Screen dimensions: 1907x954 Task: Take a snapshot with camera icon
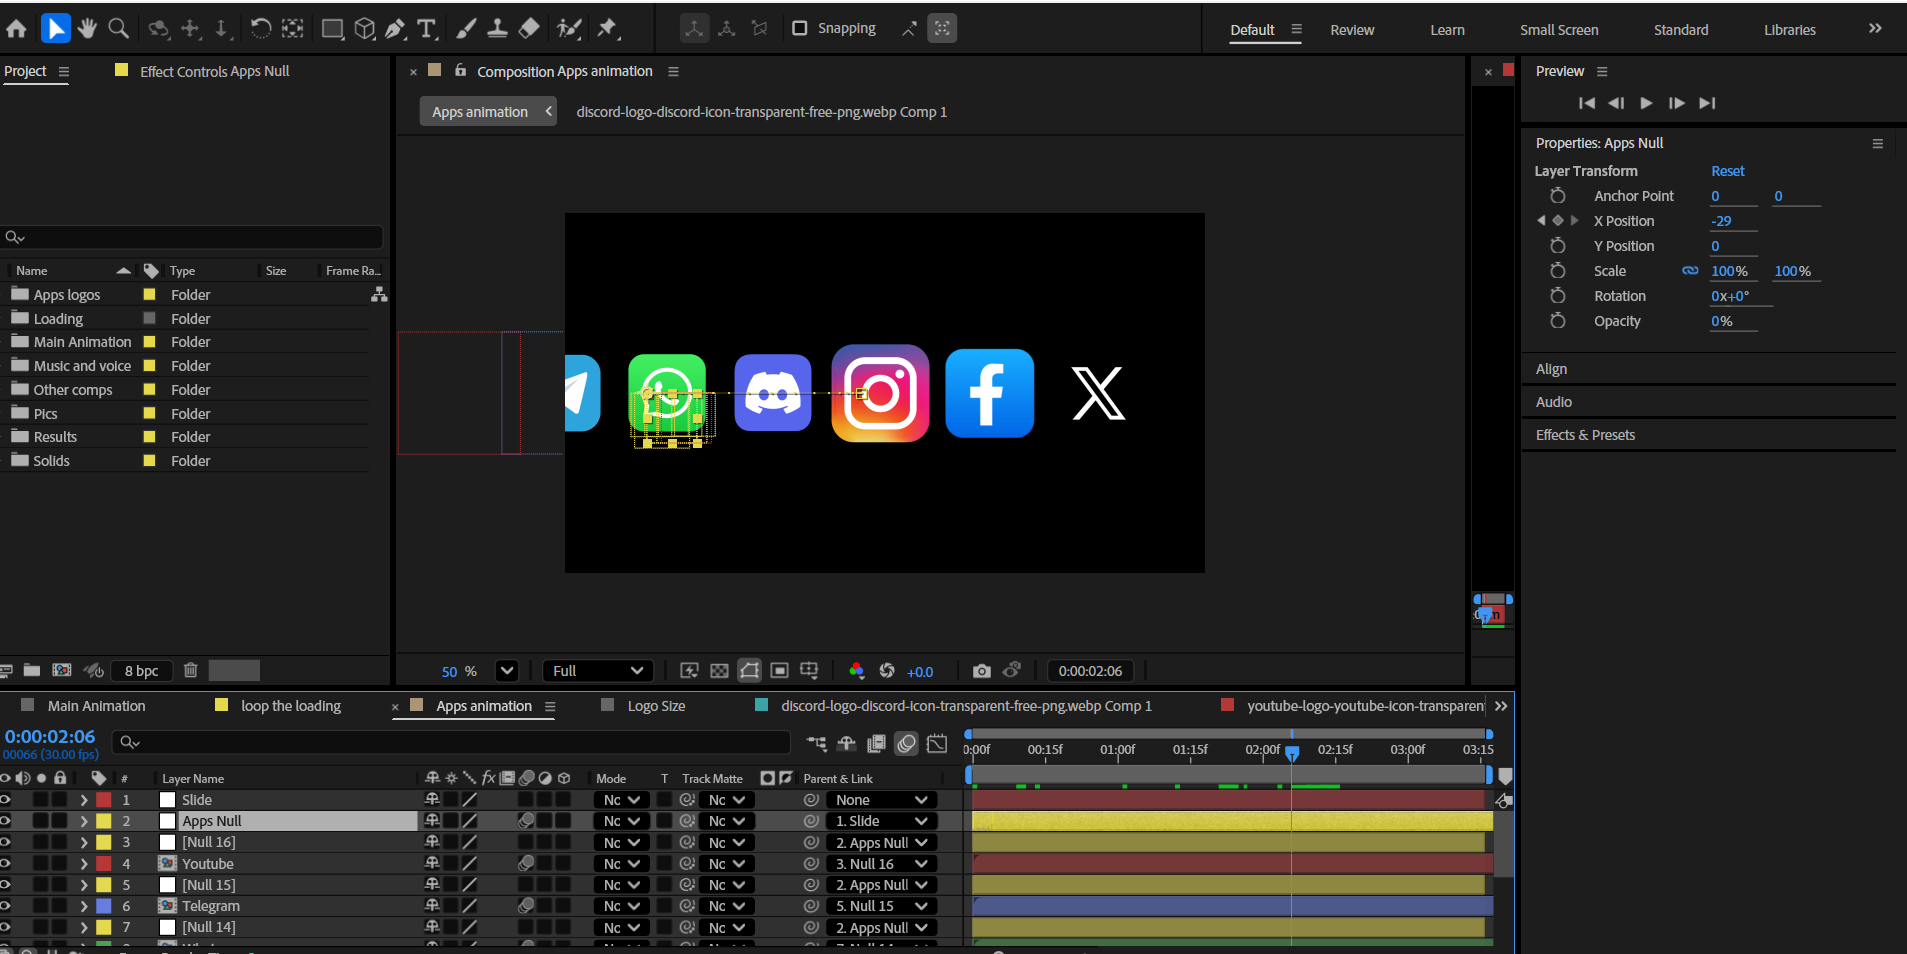(x=981, y=671)
